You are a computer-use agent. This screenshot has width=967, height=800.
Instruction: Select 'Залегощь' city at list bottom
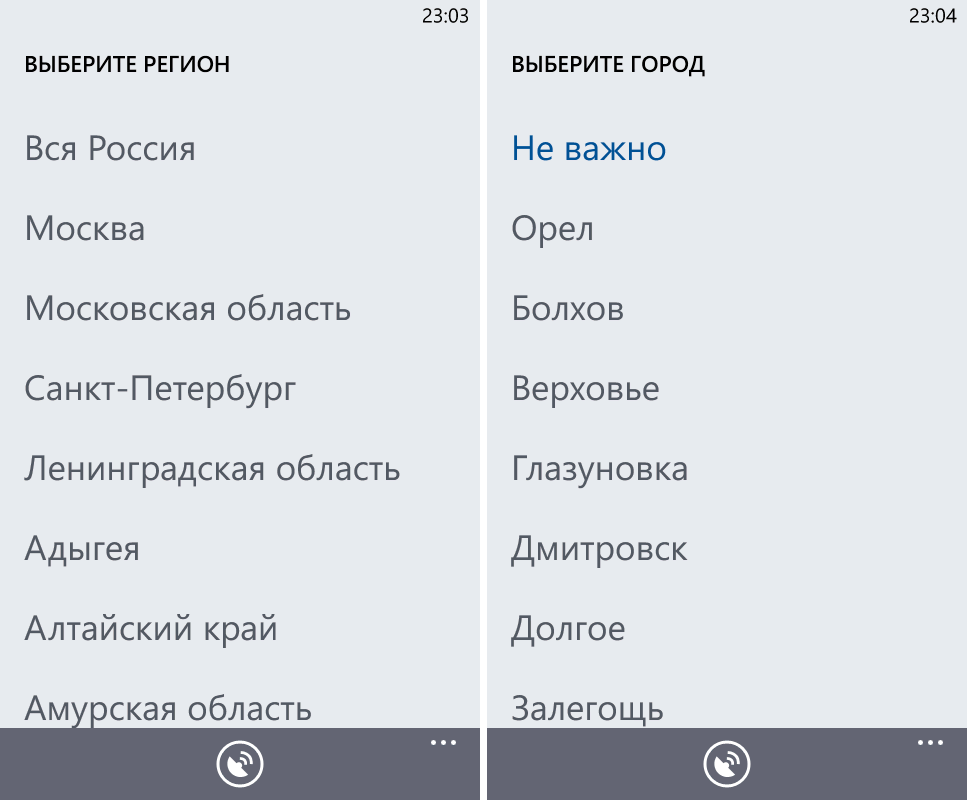[587, 708]
